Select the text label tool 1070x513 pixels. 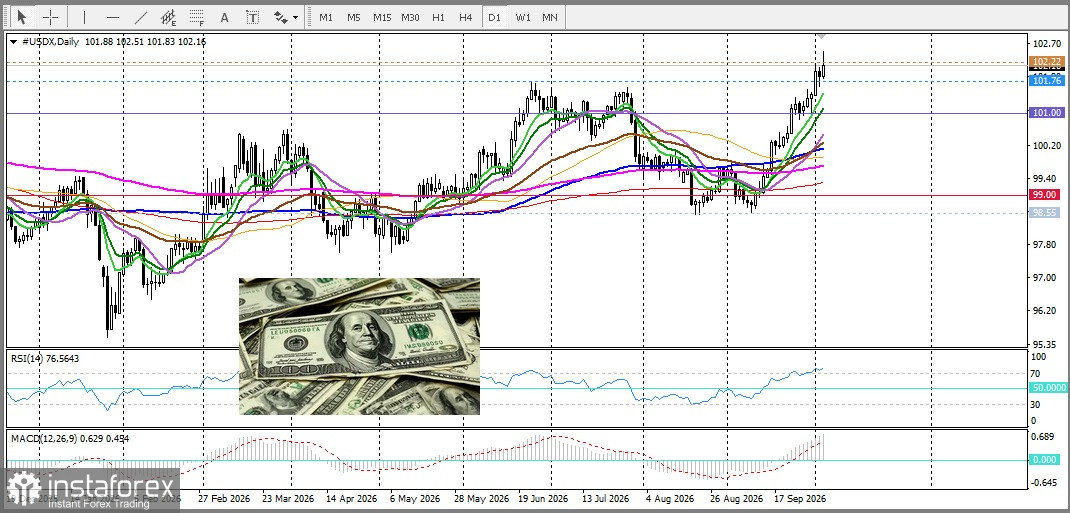click(x=252, y=17)
